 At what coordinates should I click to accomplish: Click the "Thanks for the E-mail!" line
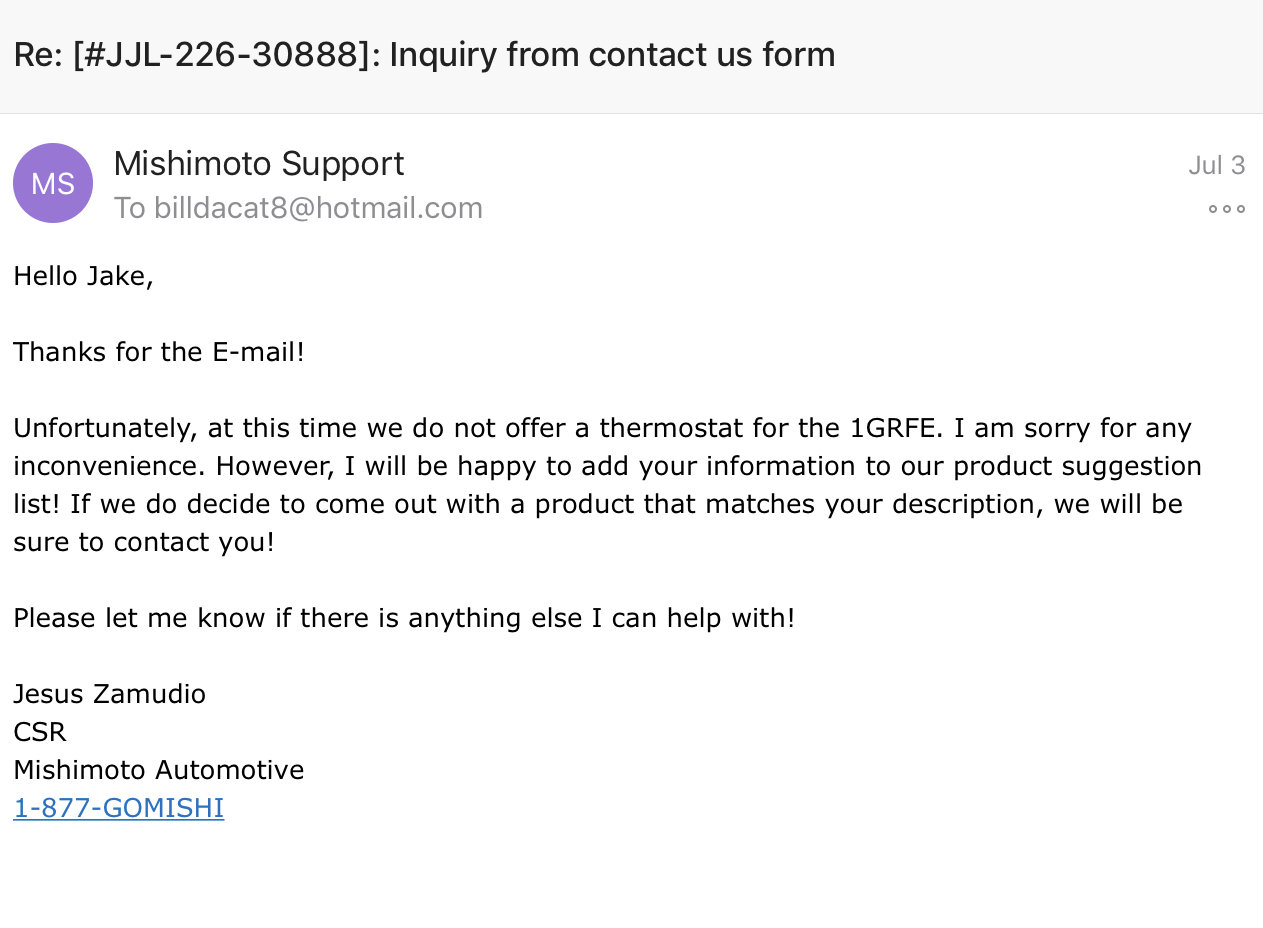[x=159, y=352]
